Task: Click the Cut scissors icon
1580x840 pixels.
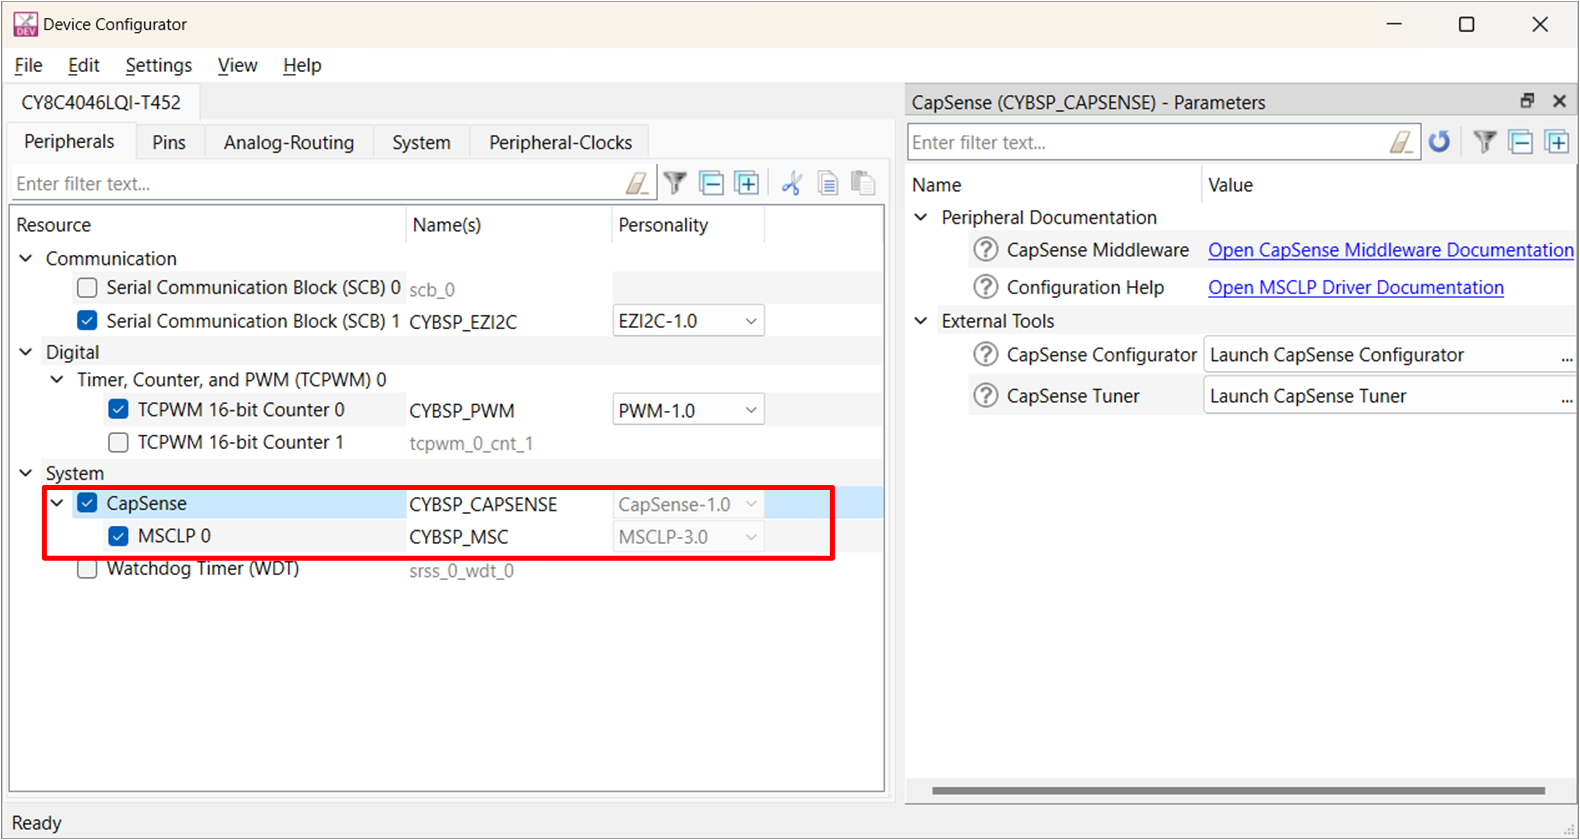Action: point(792,183)
